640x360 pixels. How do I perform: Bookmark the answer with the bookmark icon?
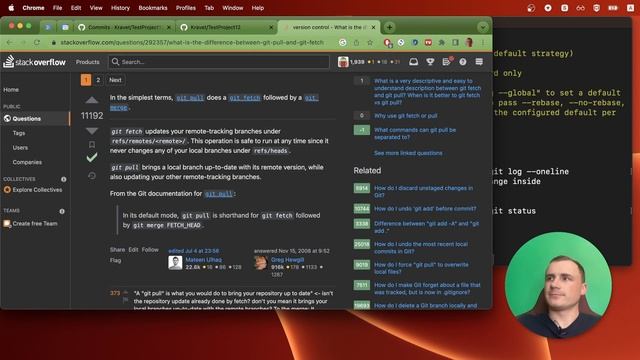tap(92, 144)
